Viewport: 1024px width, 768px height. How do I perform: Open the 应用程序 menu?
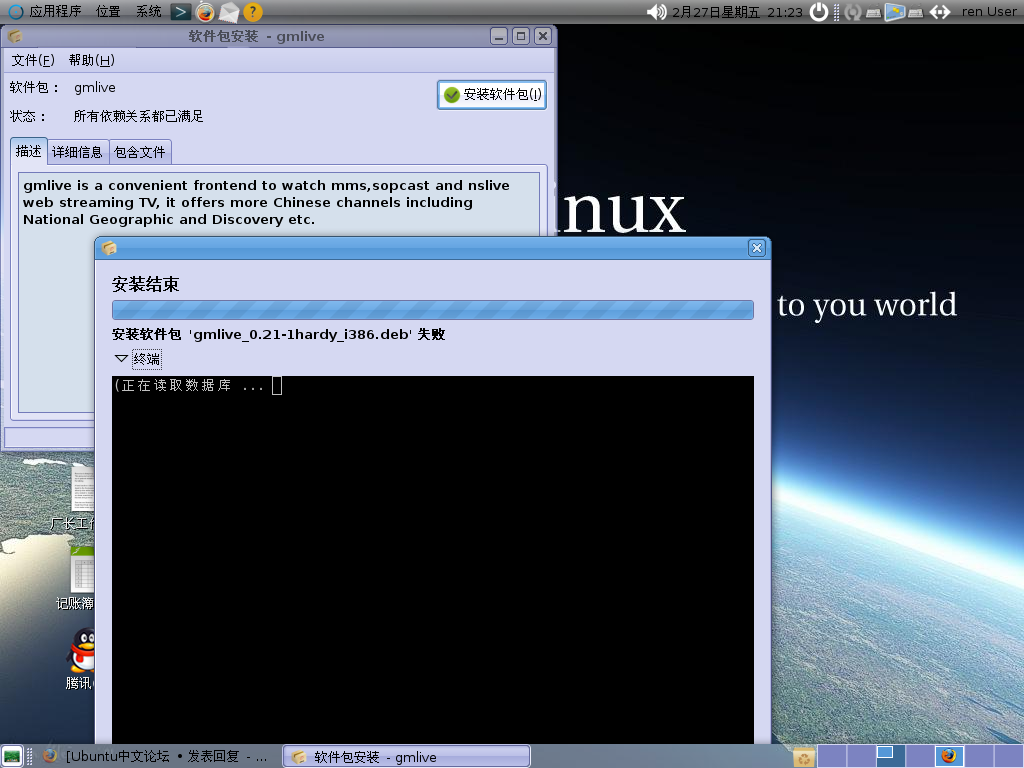click(x=56, y=12)
